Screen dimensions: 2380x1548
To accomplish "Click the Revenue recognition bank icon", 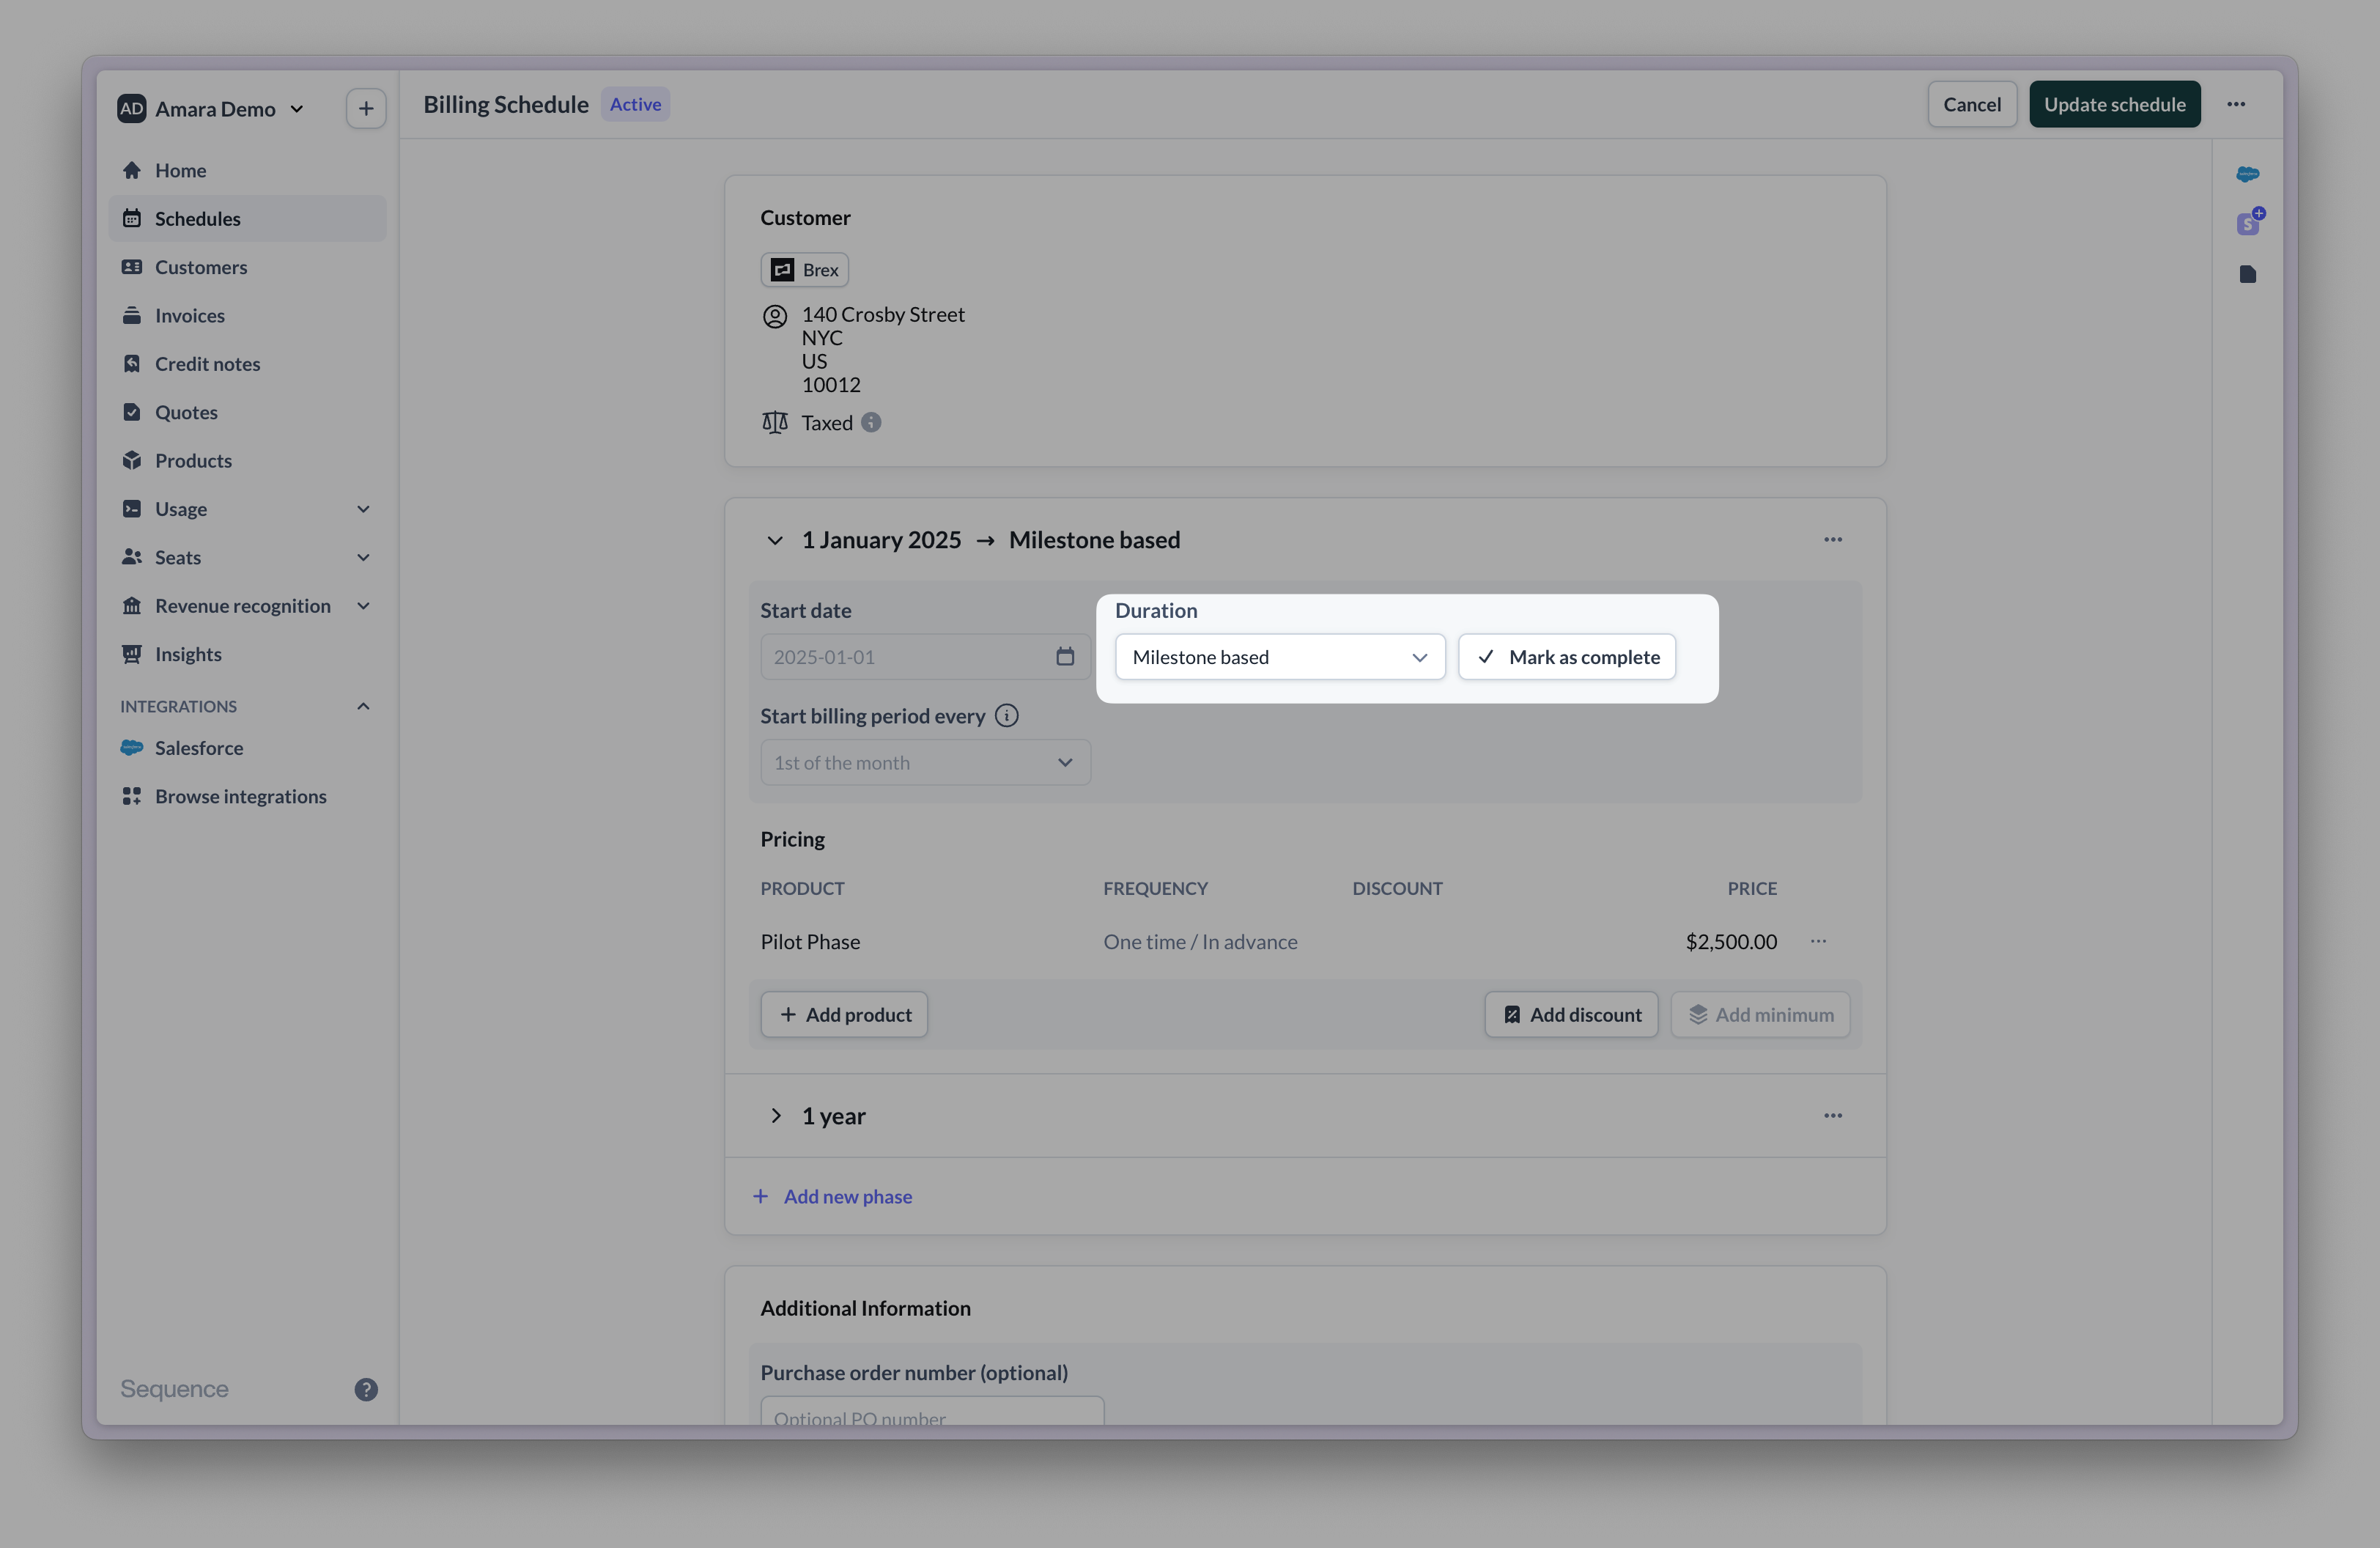I will tap(131, 606).
